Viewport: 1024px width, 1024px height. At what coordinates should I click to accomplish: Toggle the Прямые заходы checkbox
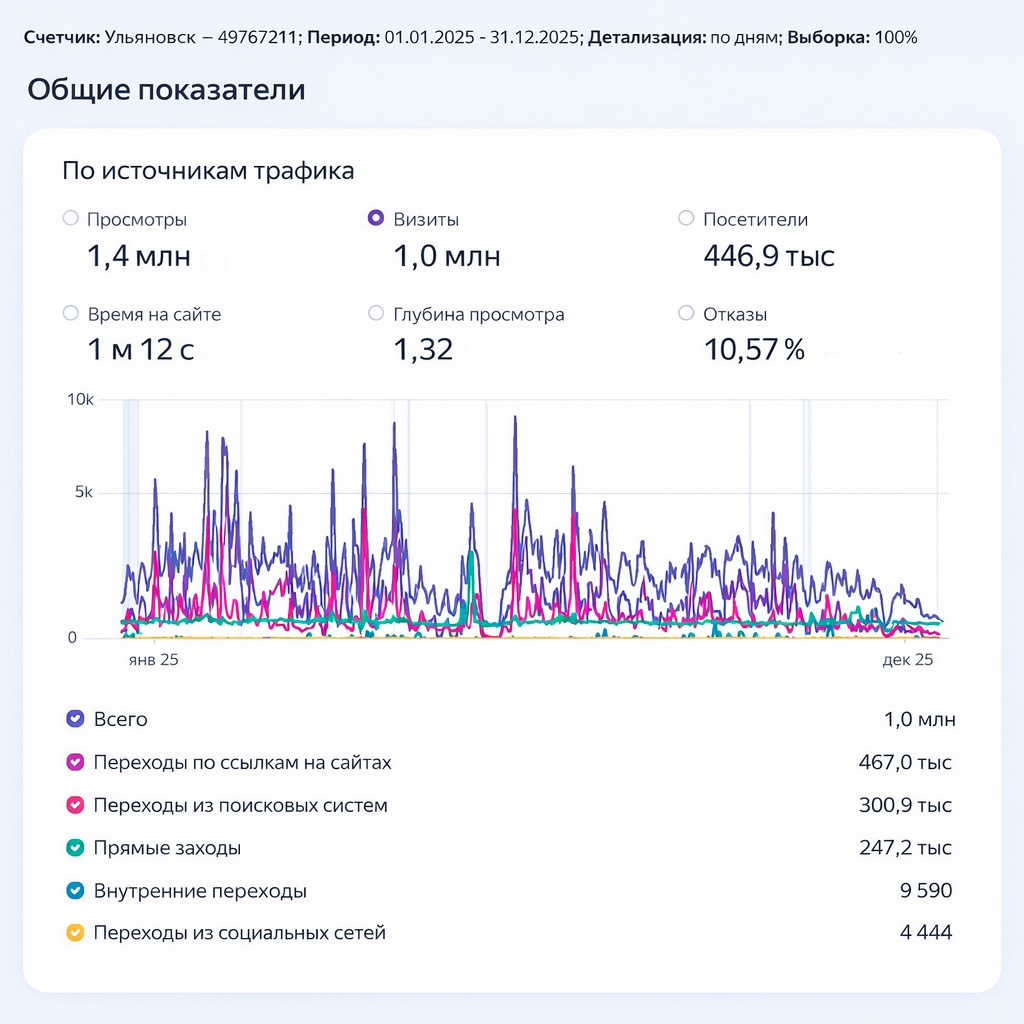pyautogui.click(x=74, y=848)
